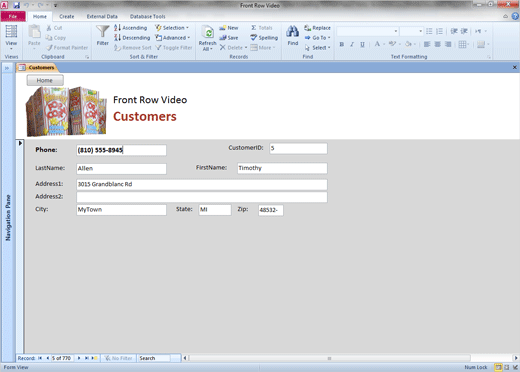Center align the text
Viewport: 520px width, 372px height.
[x=438, y=44]
